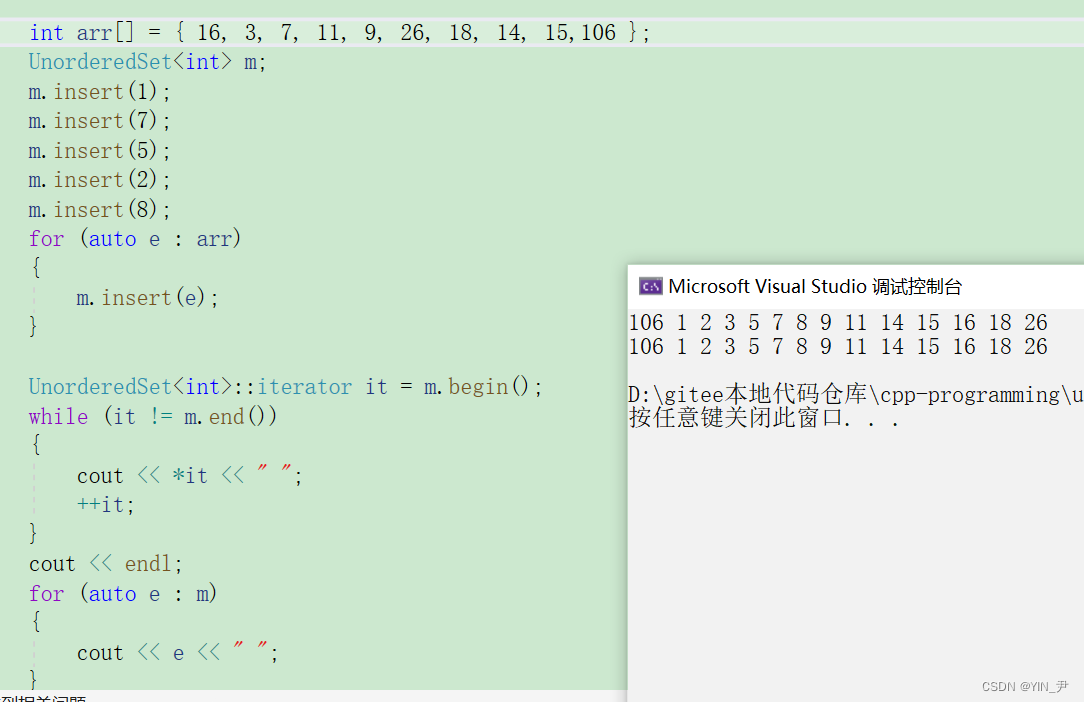Click the 'm.insert(1);' line
This screenshot has width=1084, height=702.
point(100,92)
